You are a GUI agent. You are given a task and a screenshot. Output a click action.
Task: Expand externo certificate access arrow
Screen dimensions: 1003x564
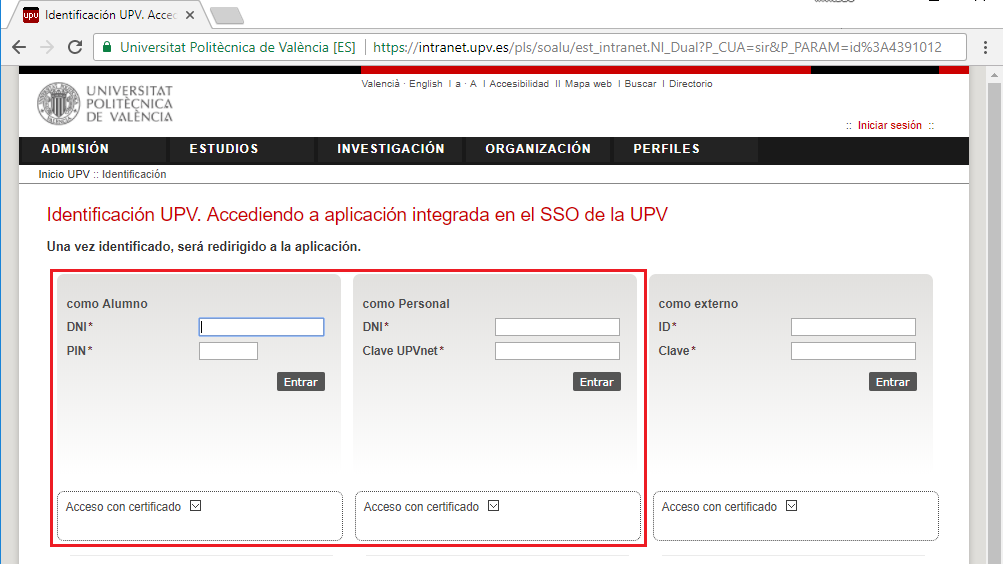click(x=792, y=506)
